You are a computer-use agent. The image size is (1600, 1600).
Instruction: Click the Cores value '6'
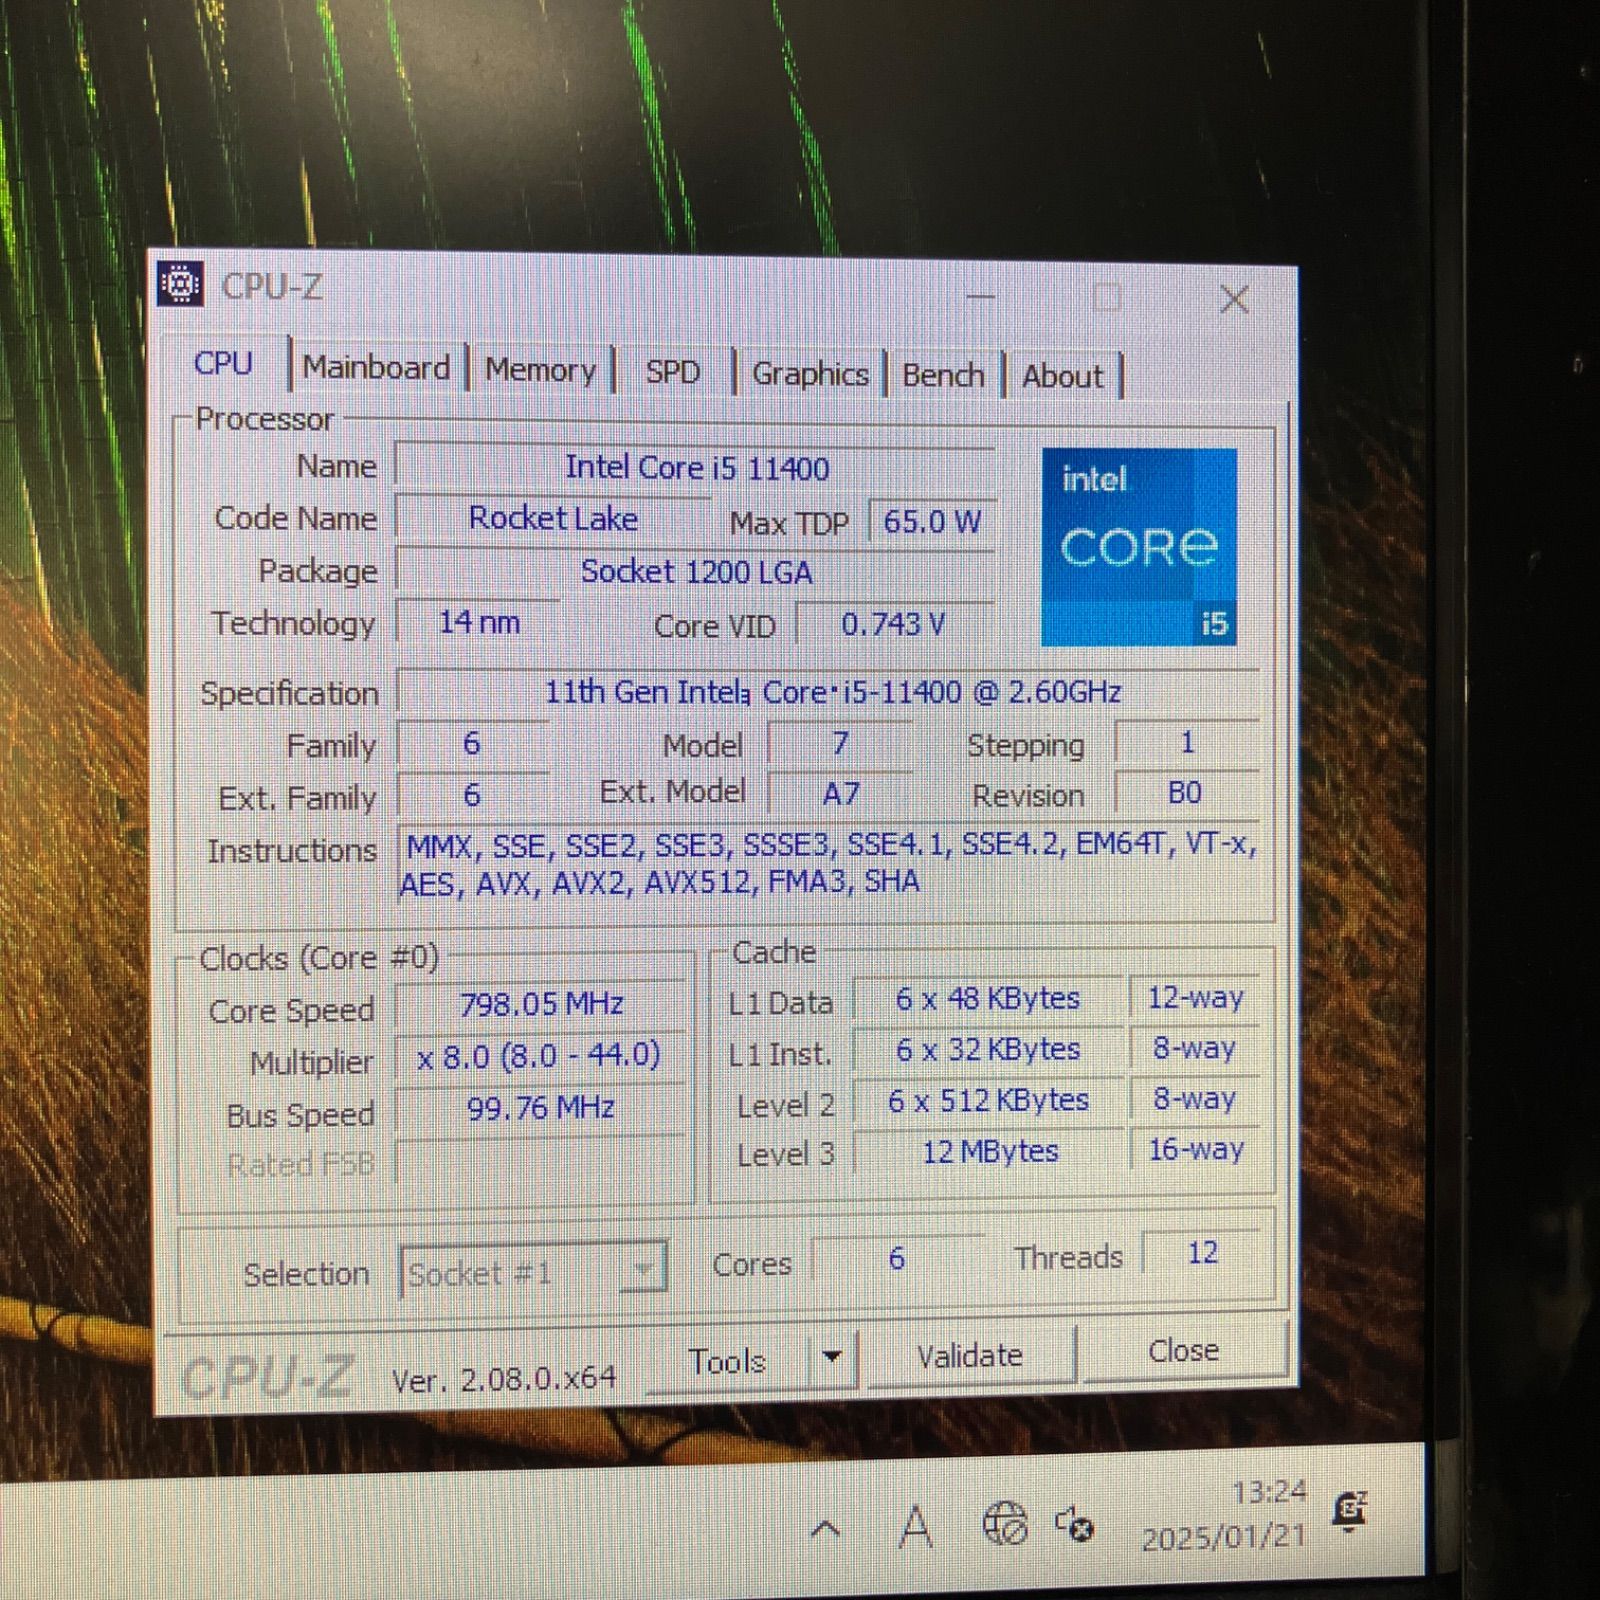897,1258
